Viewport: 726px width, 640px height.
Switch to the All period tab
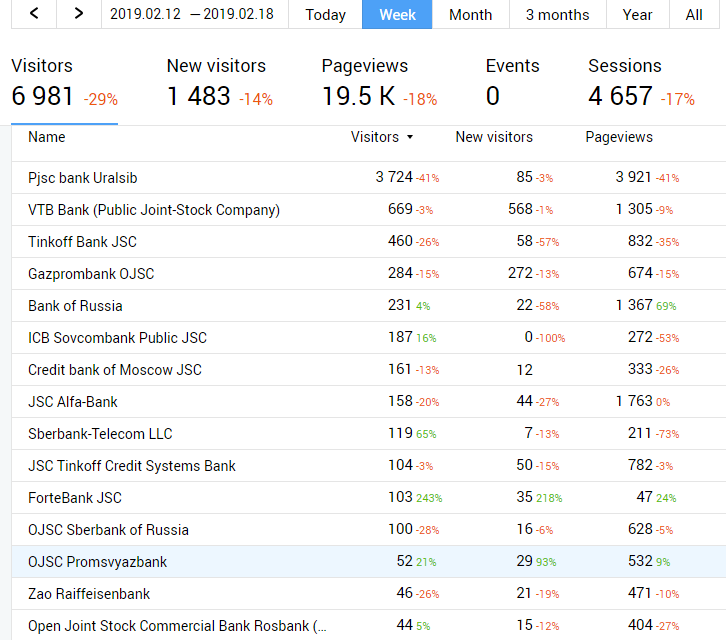point(694,14)
